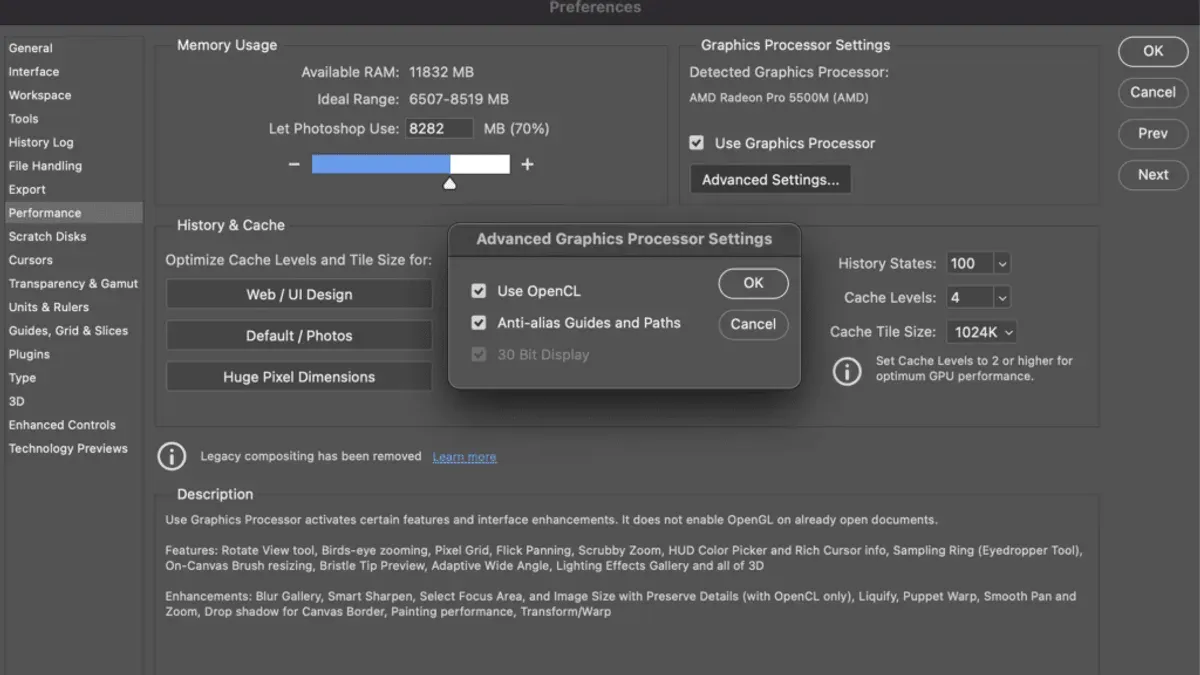The height and width of the screenshot is (675, 1200).
Task: Click the greyed 30 Bit Display checkbox
Action: (x=479, y=355)
